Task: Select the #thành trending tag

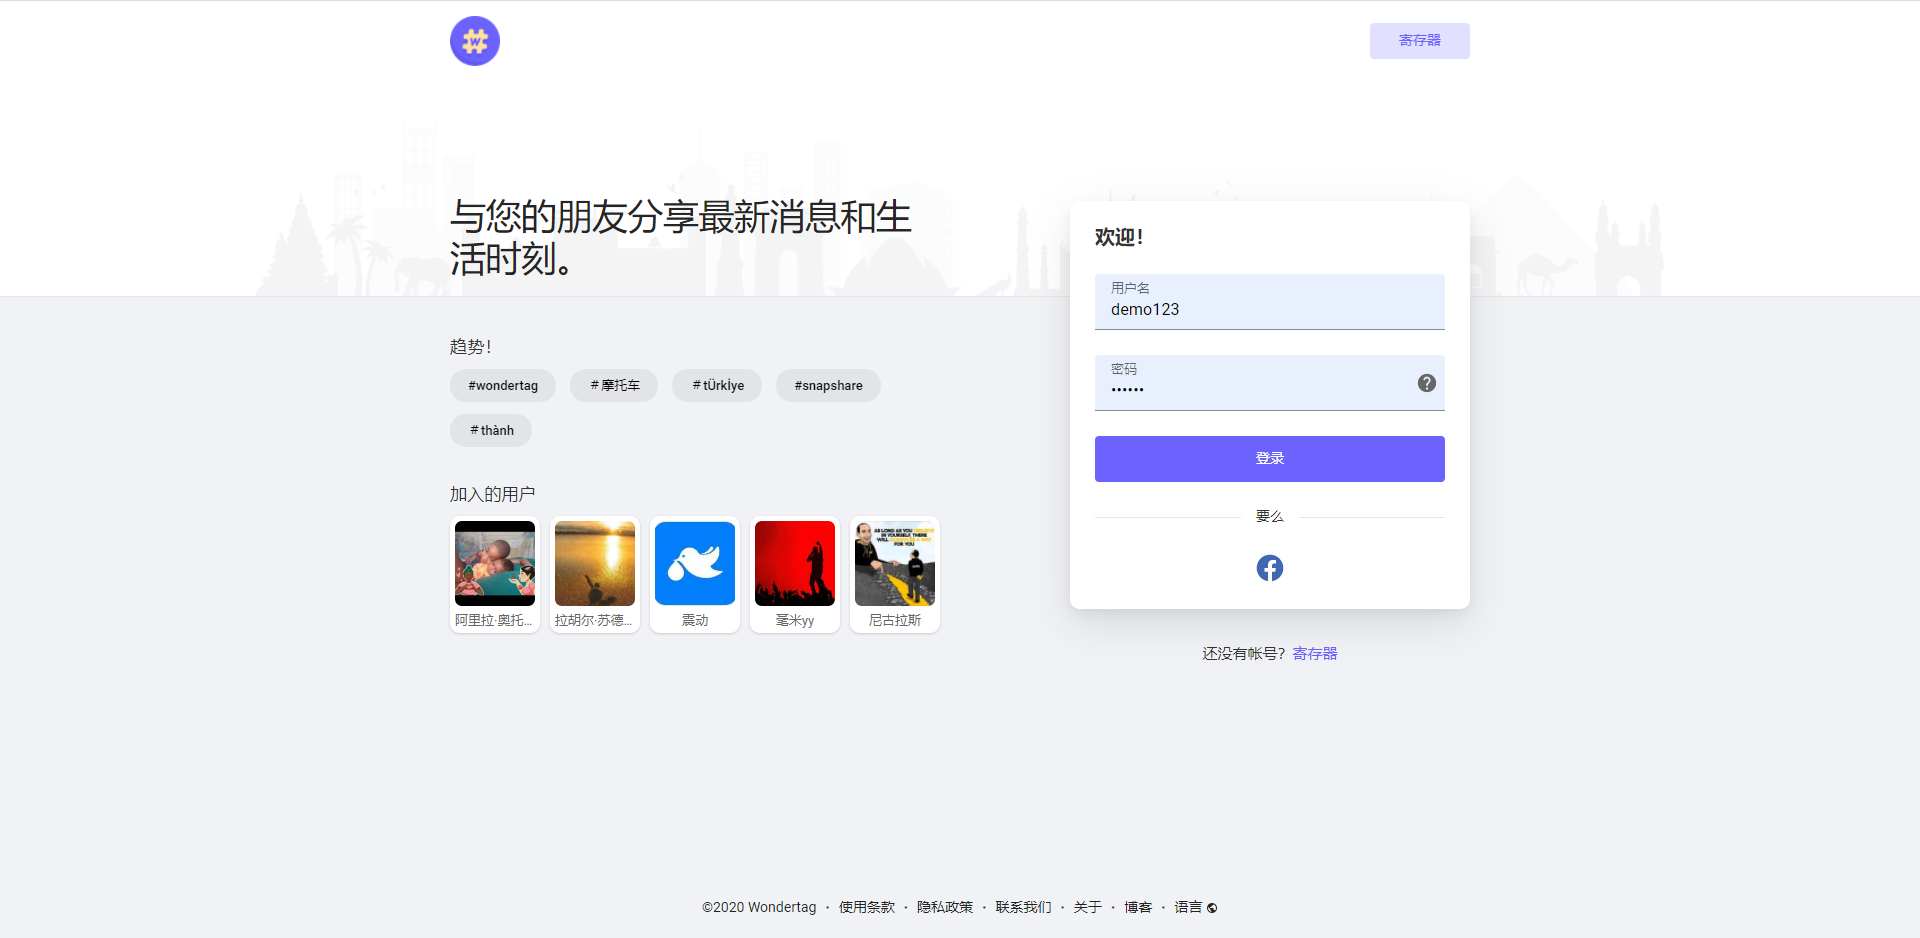Action: [490, 430]
